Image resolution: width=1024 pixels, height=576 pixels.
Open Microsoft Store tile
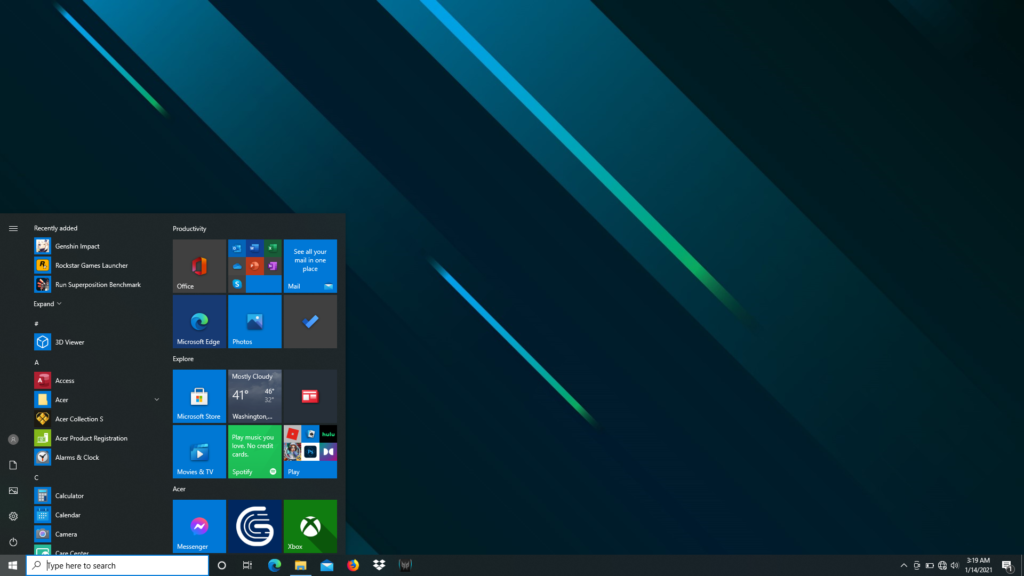tap(199, 396)
